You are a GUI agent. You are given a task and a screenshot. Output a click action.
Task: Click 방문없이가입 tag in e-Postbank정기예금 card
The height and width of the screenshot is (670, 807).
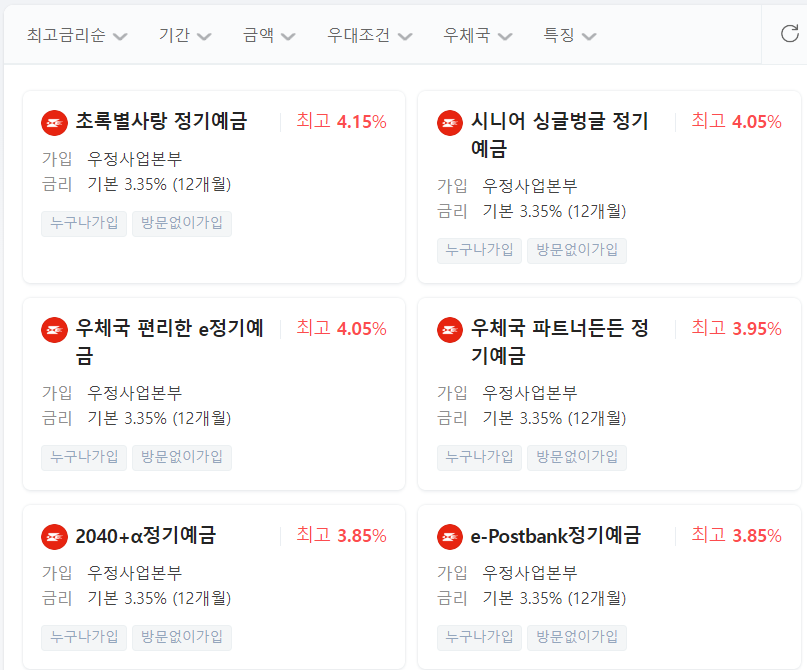pyautogui.click(x=577, y=638)
